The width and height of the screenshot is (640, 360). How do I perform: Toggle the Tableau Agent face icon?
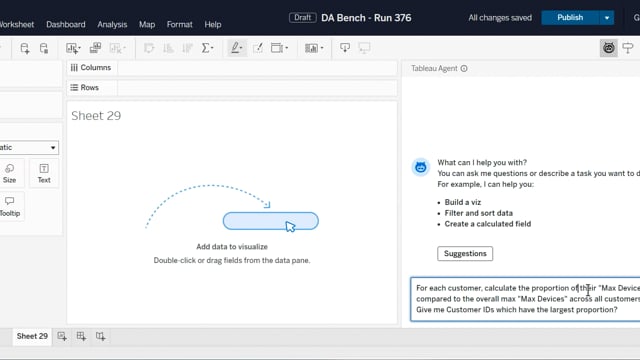pyautogui.click(x=609, y=48)
